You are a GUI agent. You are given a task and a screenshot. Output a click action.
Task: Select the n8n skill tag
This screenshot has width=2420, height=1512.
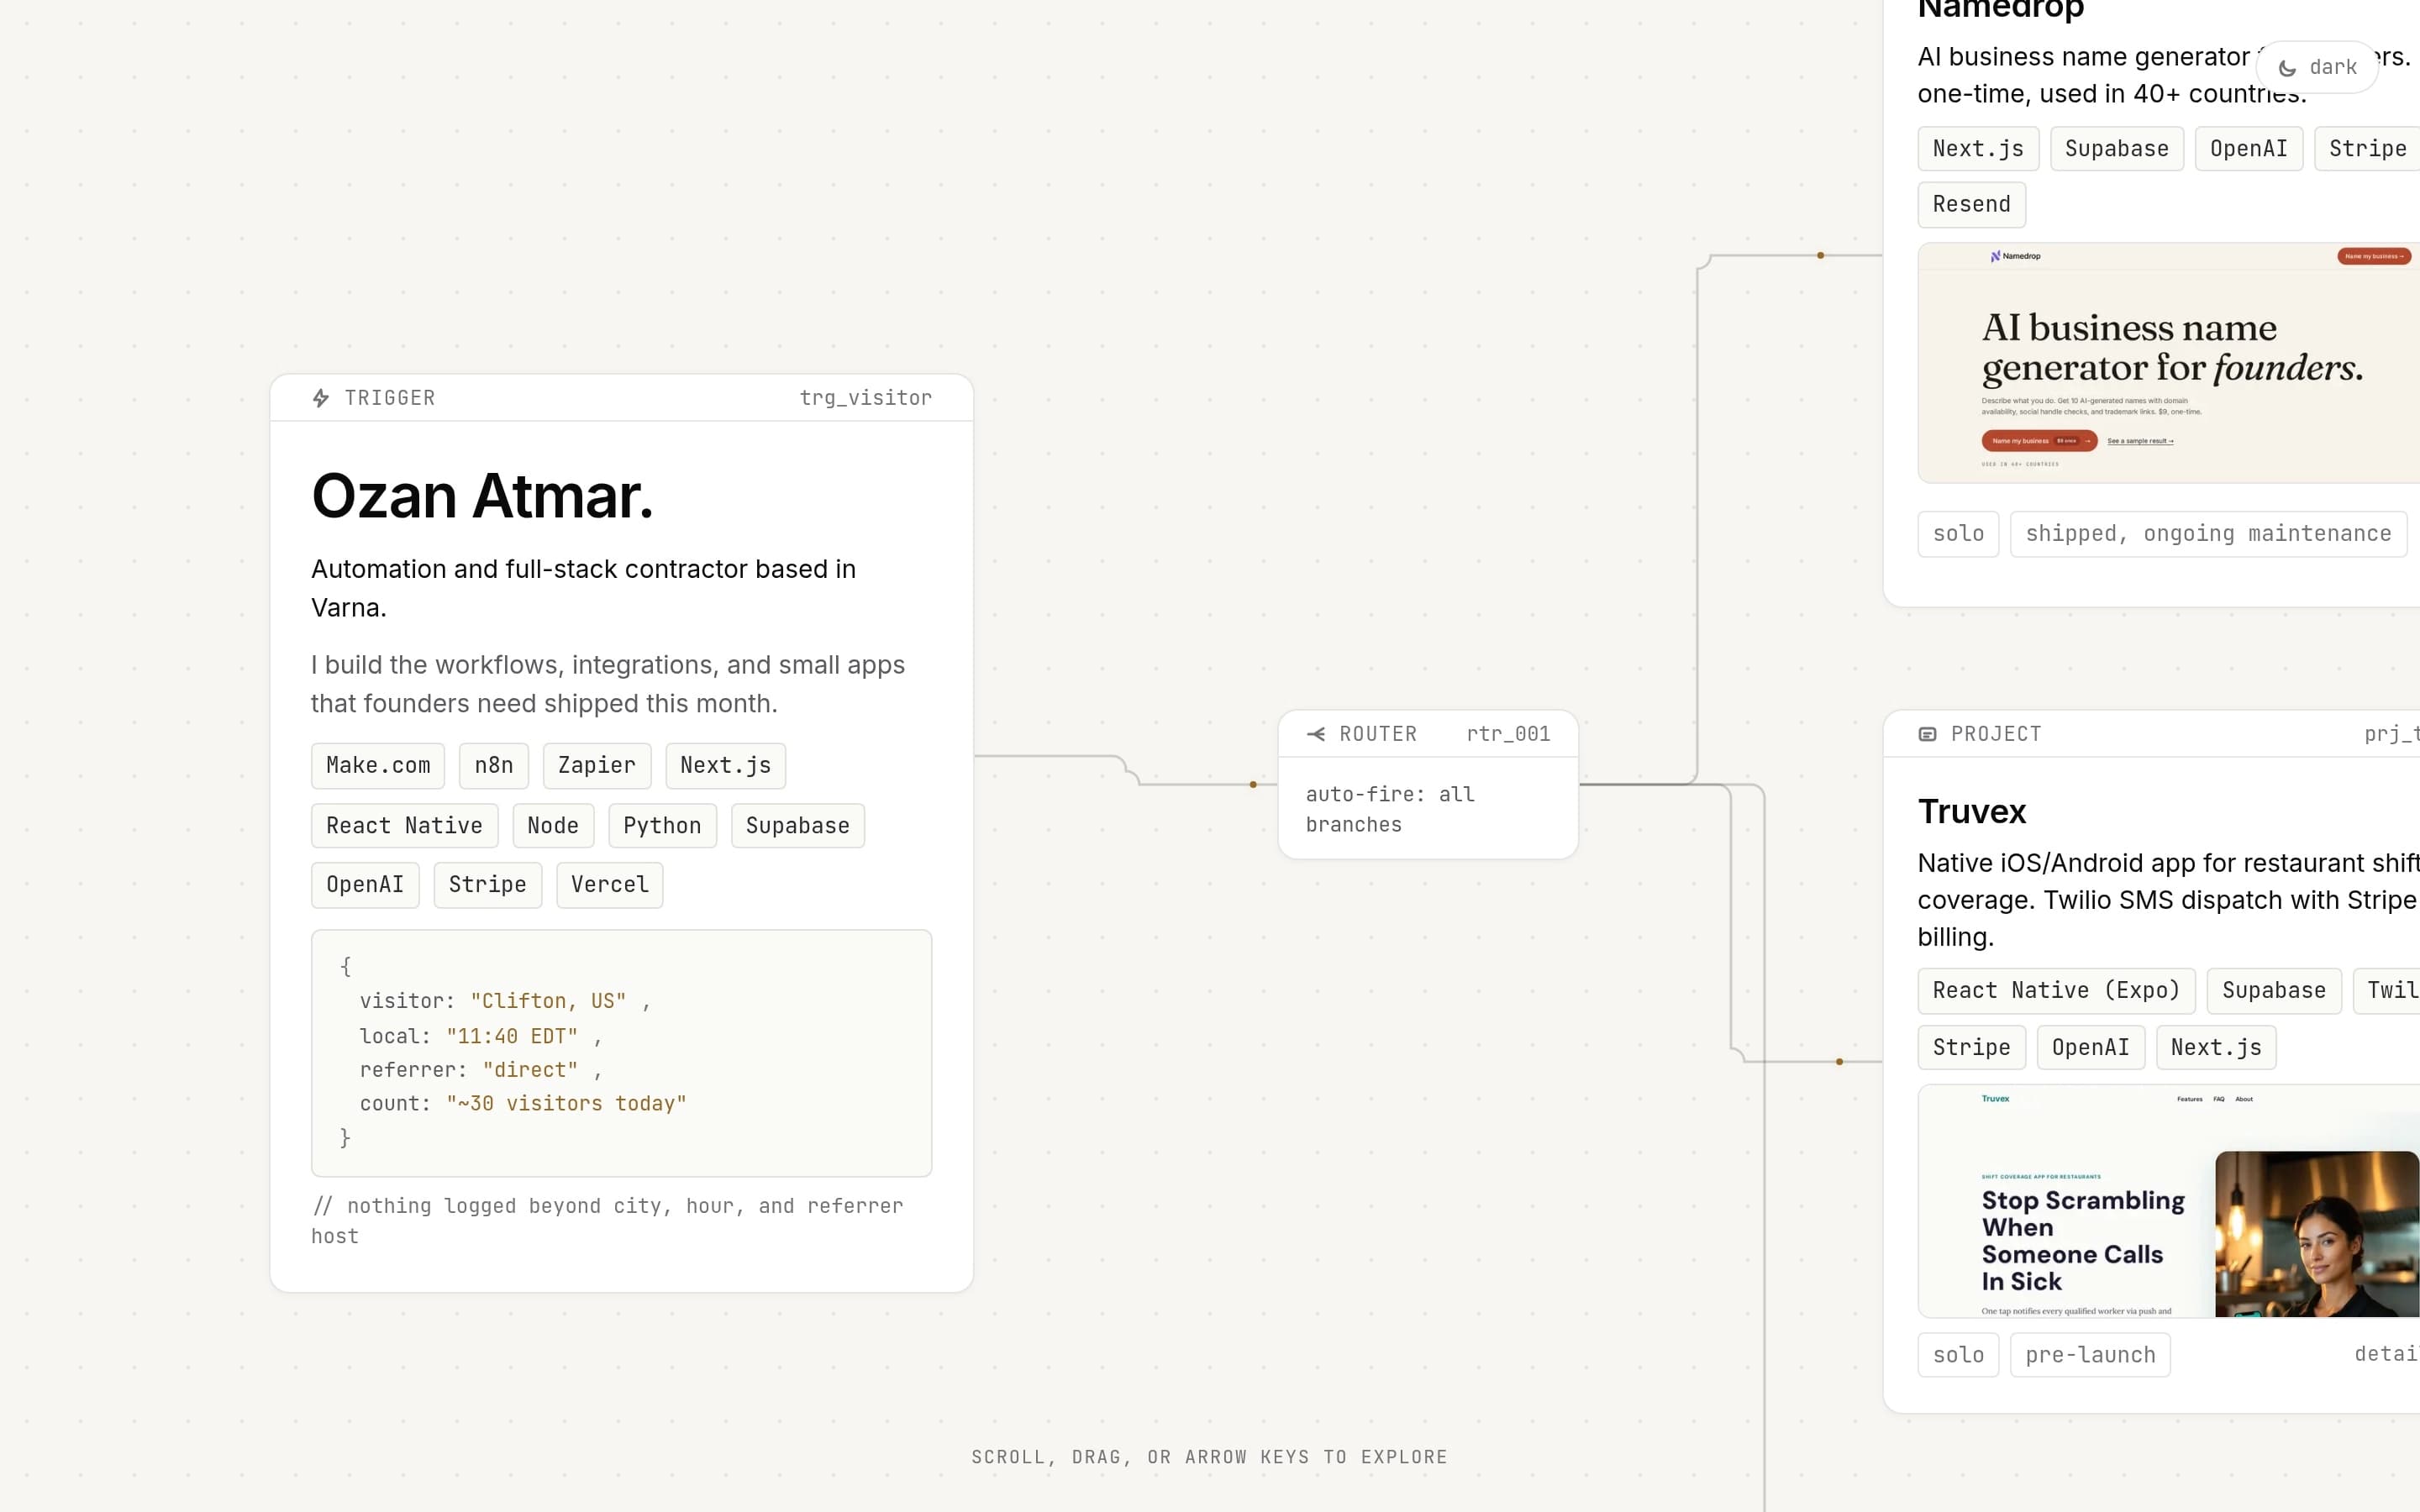point(494,766)
